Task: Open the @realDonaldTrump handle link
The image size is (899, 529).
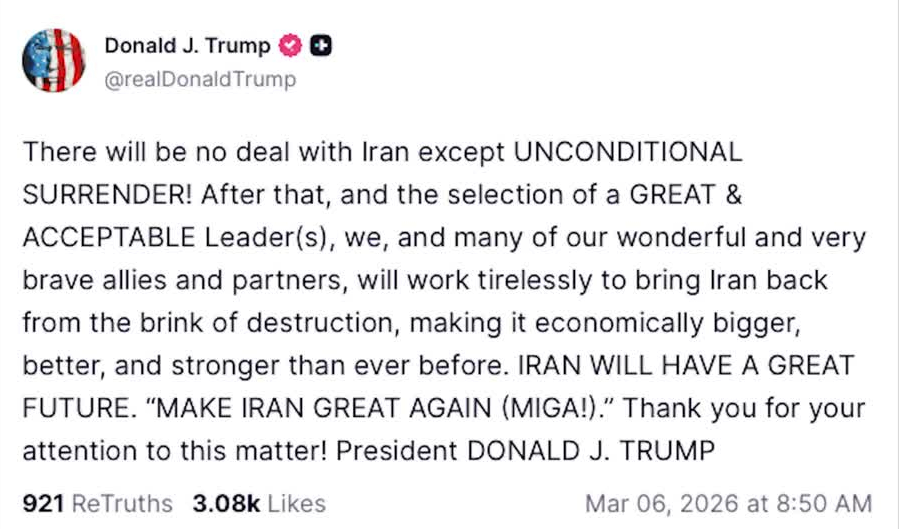Action: point(200,79)
